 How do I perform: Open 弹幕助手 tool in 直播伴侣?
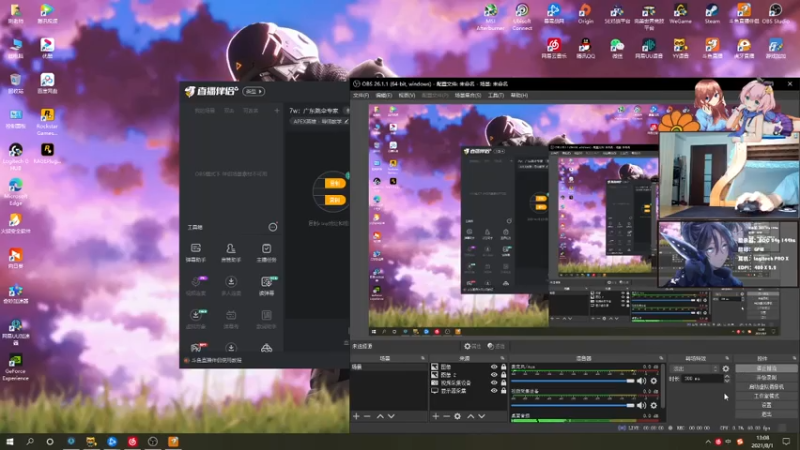[195, 253]
